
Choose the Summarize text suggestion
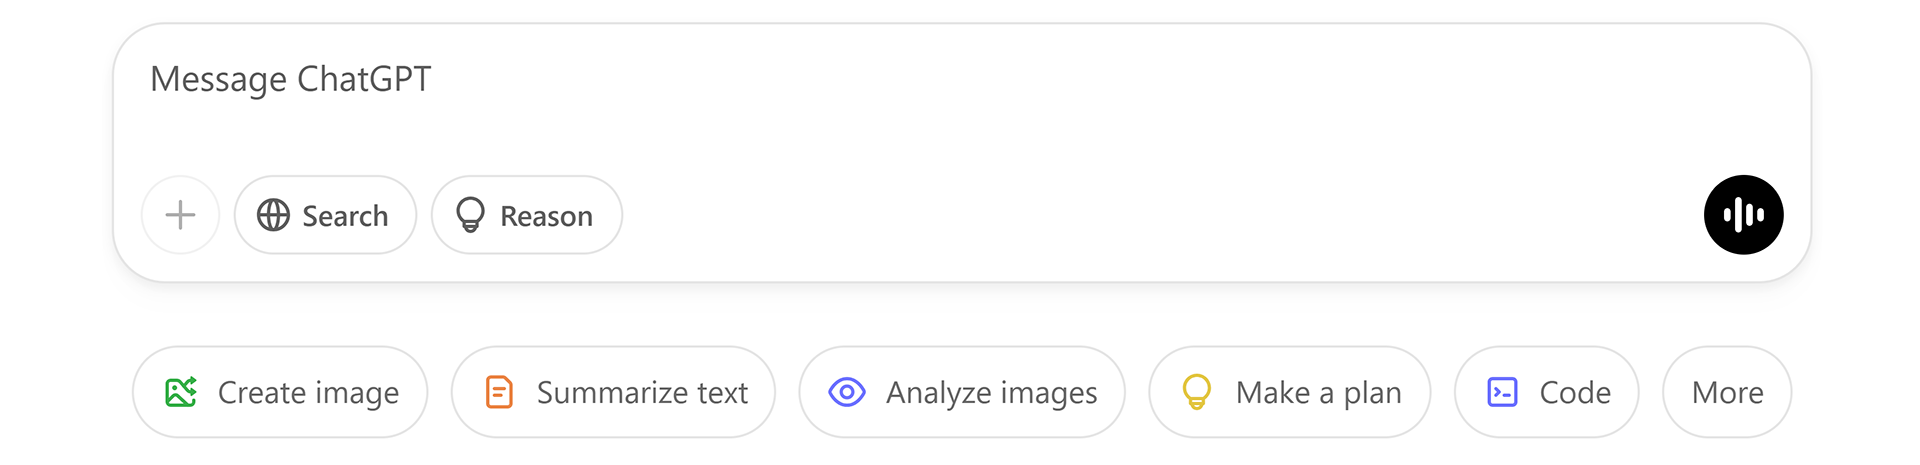pos(613,392)
